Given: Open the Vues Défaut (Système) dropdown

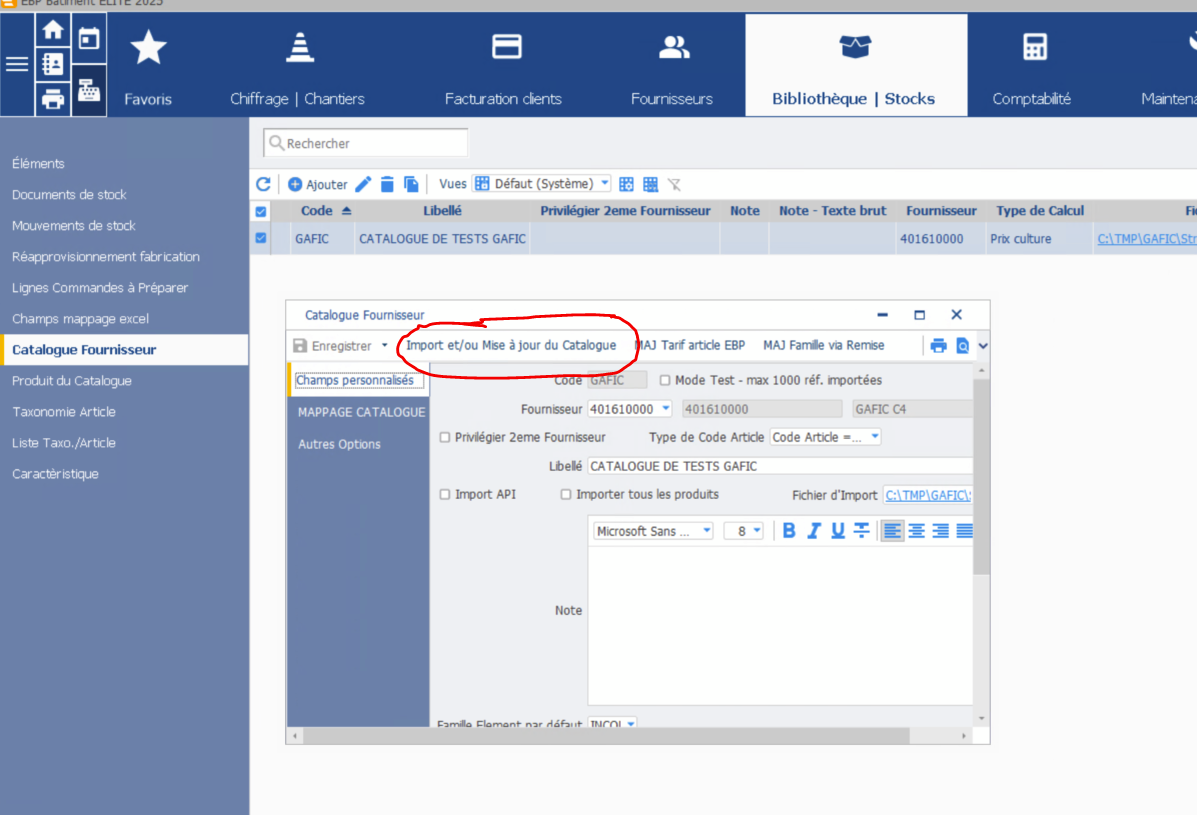Looking at the screenshot, I should (x=541, y=184).
